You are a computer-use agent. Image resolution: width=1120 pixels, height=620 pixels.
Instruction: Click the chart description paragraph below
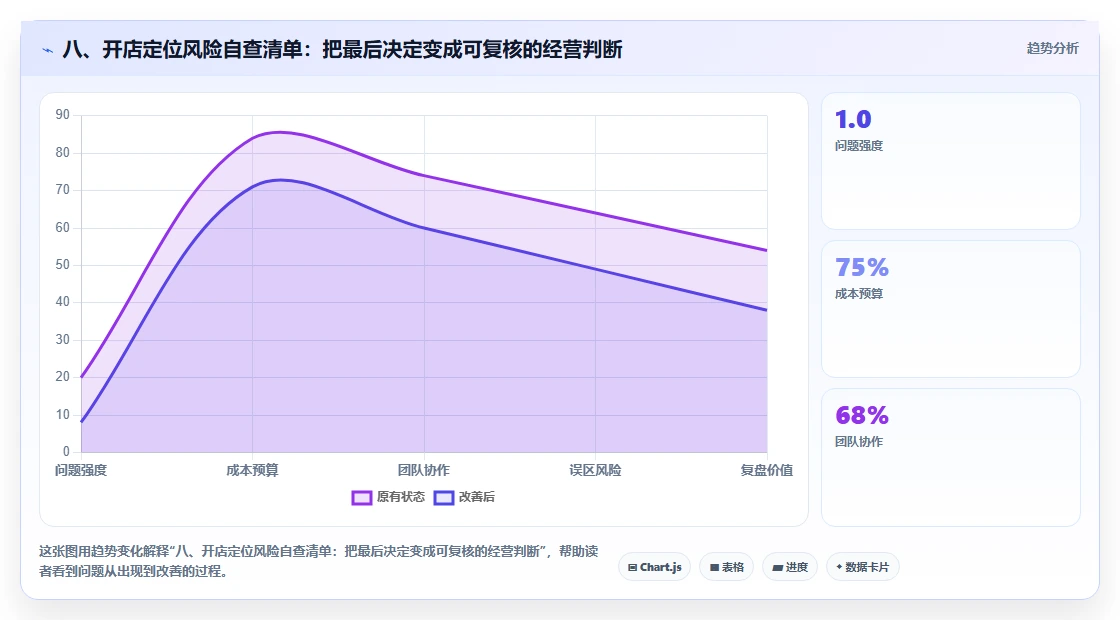coord(319,561)
